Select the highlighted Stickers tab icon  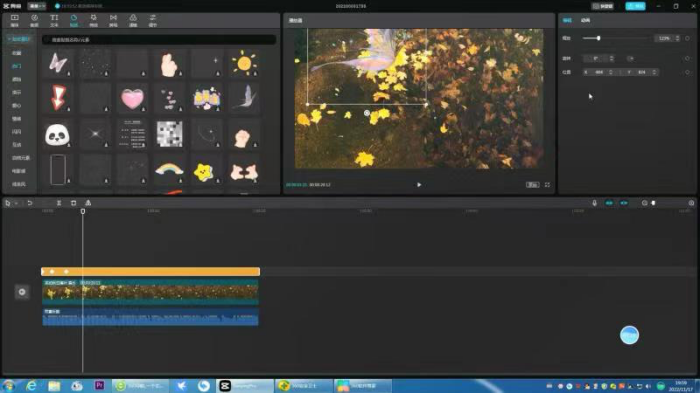pyautogui.click(x=74, y=20)
